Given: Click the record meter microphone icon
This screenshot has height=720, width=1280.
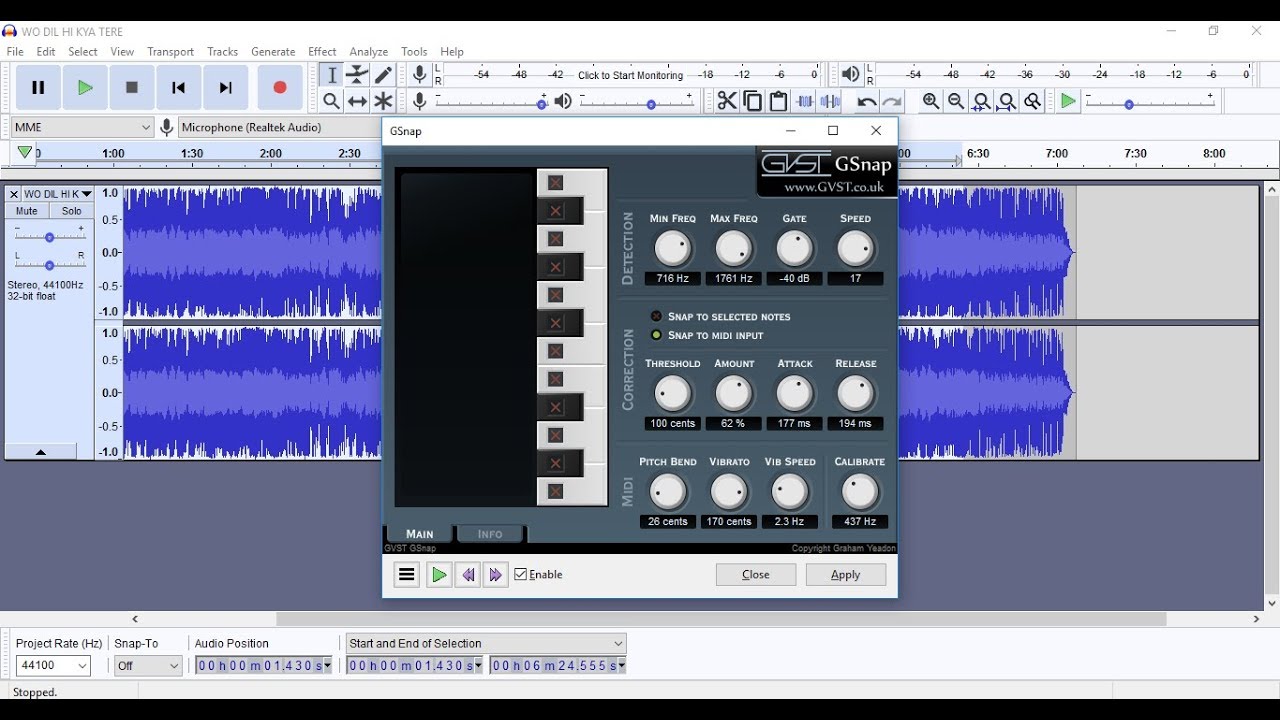Looking at the screenshot, I should pyautogui.click(x=420, y=75).
